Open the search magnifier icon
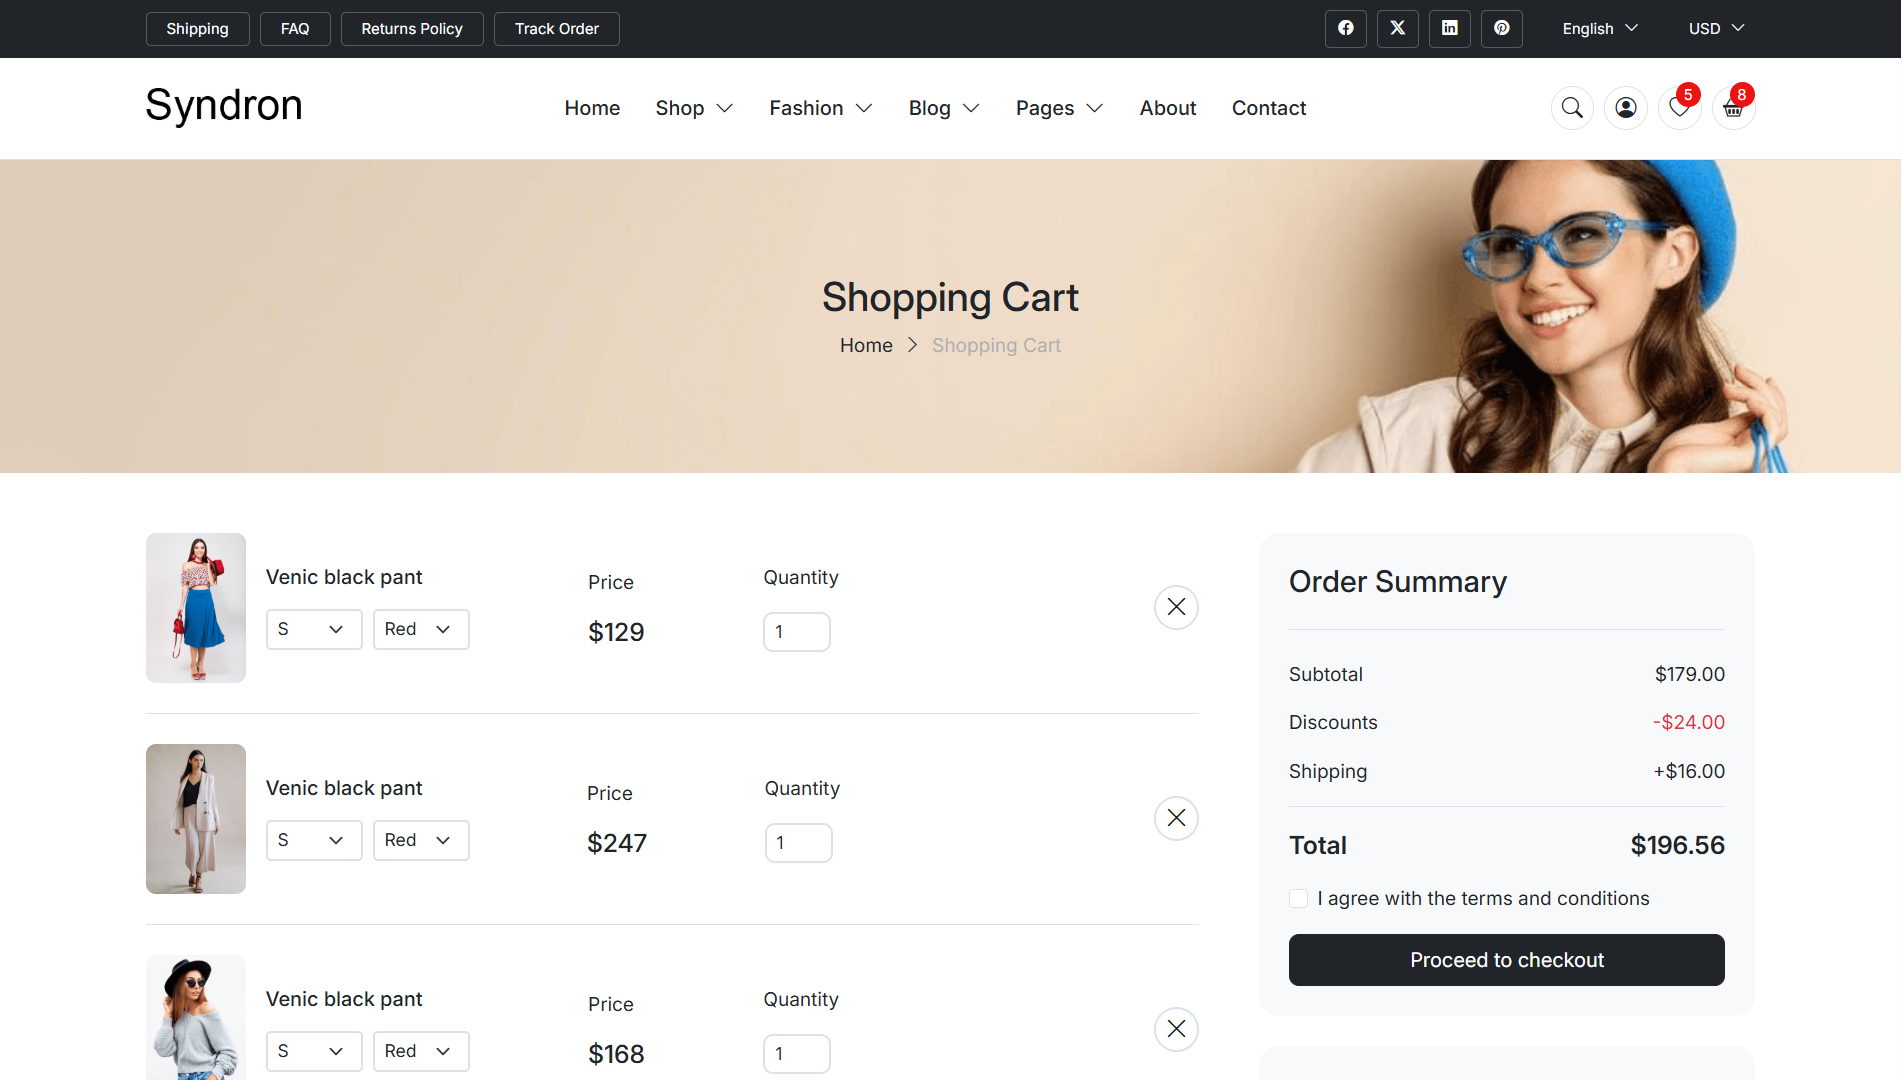 click(1572, 108)
